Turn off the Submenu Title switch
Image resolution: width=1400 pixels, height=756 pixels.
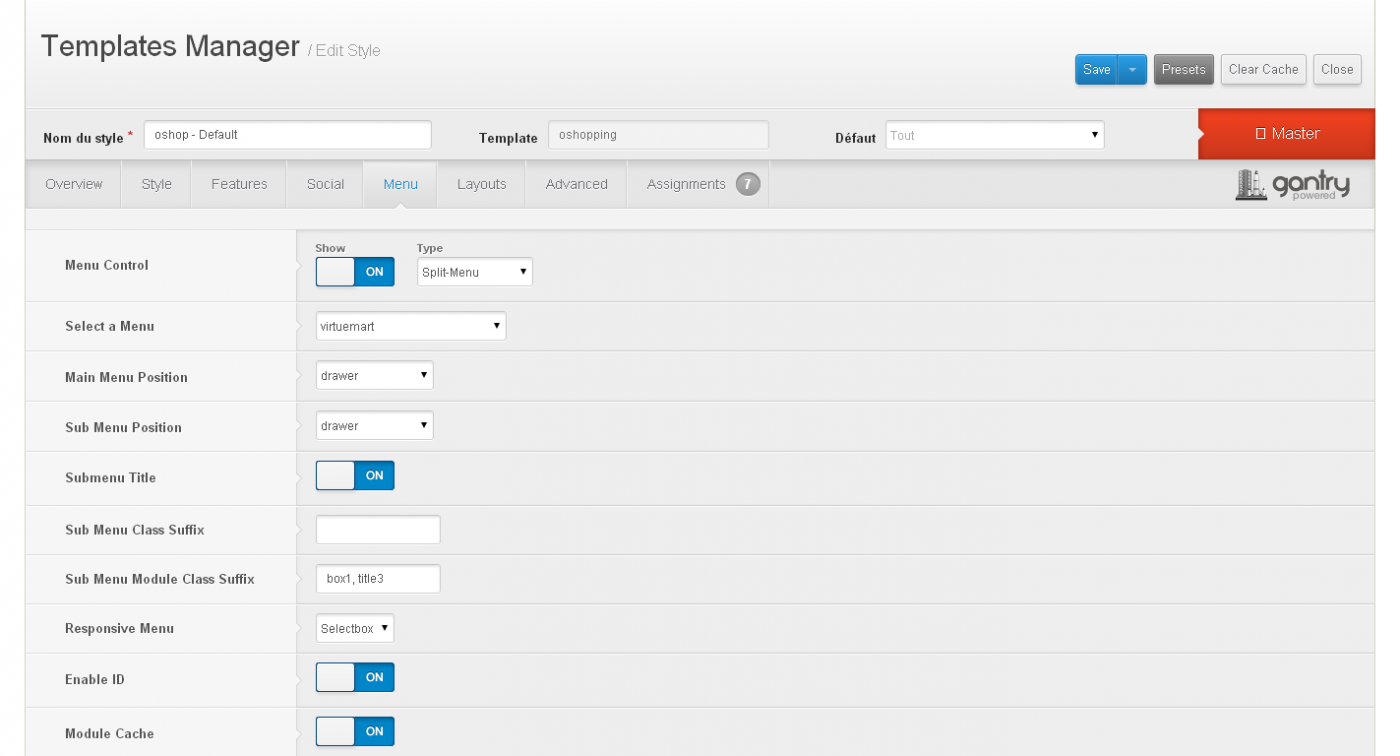(x=355, y=476)
